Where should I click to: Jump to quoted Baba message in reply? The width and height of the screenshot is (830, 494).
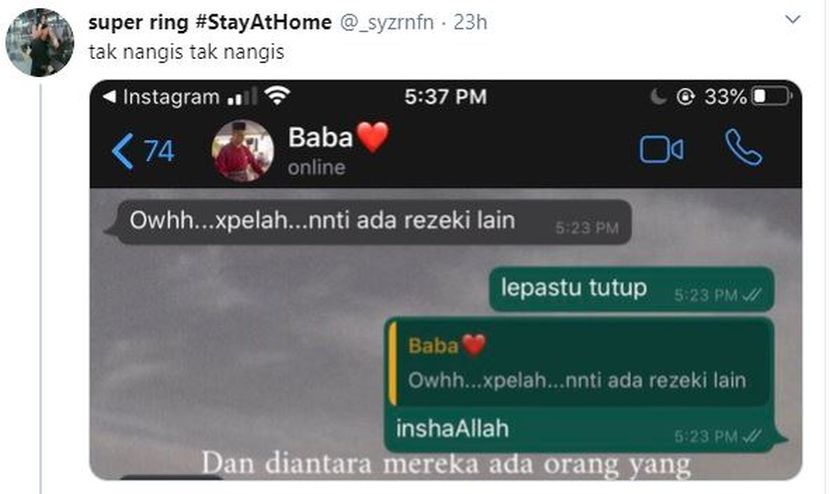(578, 363)
